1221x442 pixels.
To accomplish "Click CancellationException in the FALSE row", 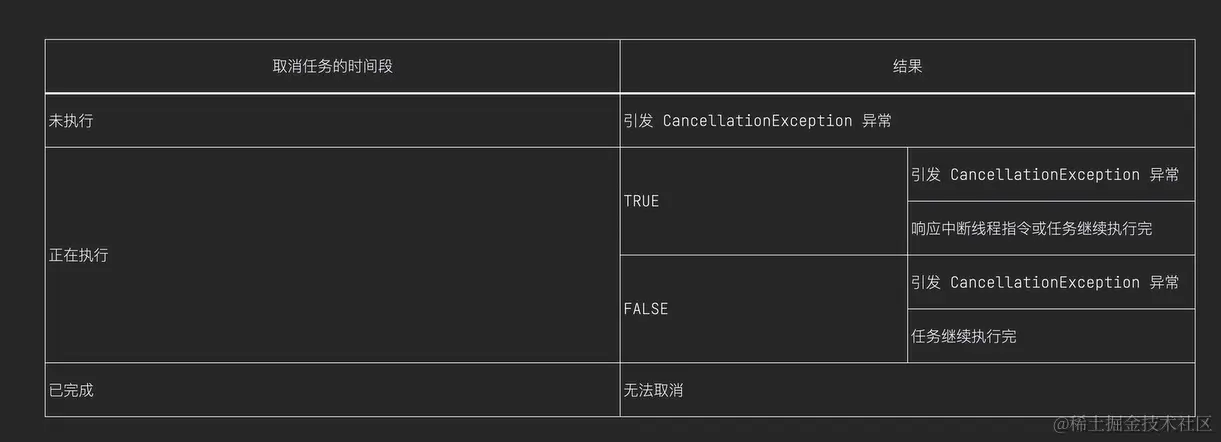I will coord(1045,283).
